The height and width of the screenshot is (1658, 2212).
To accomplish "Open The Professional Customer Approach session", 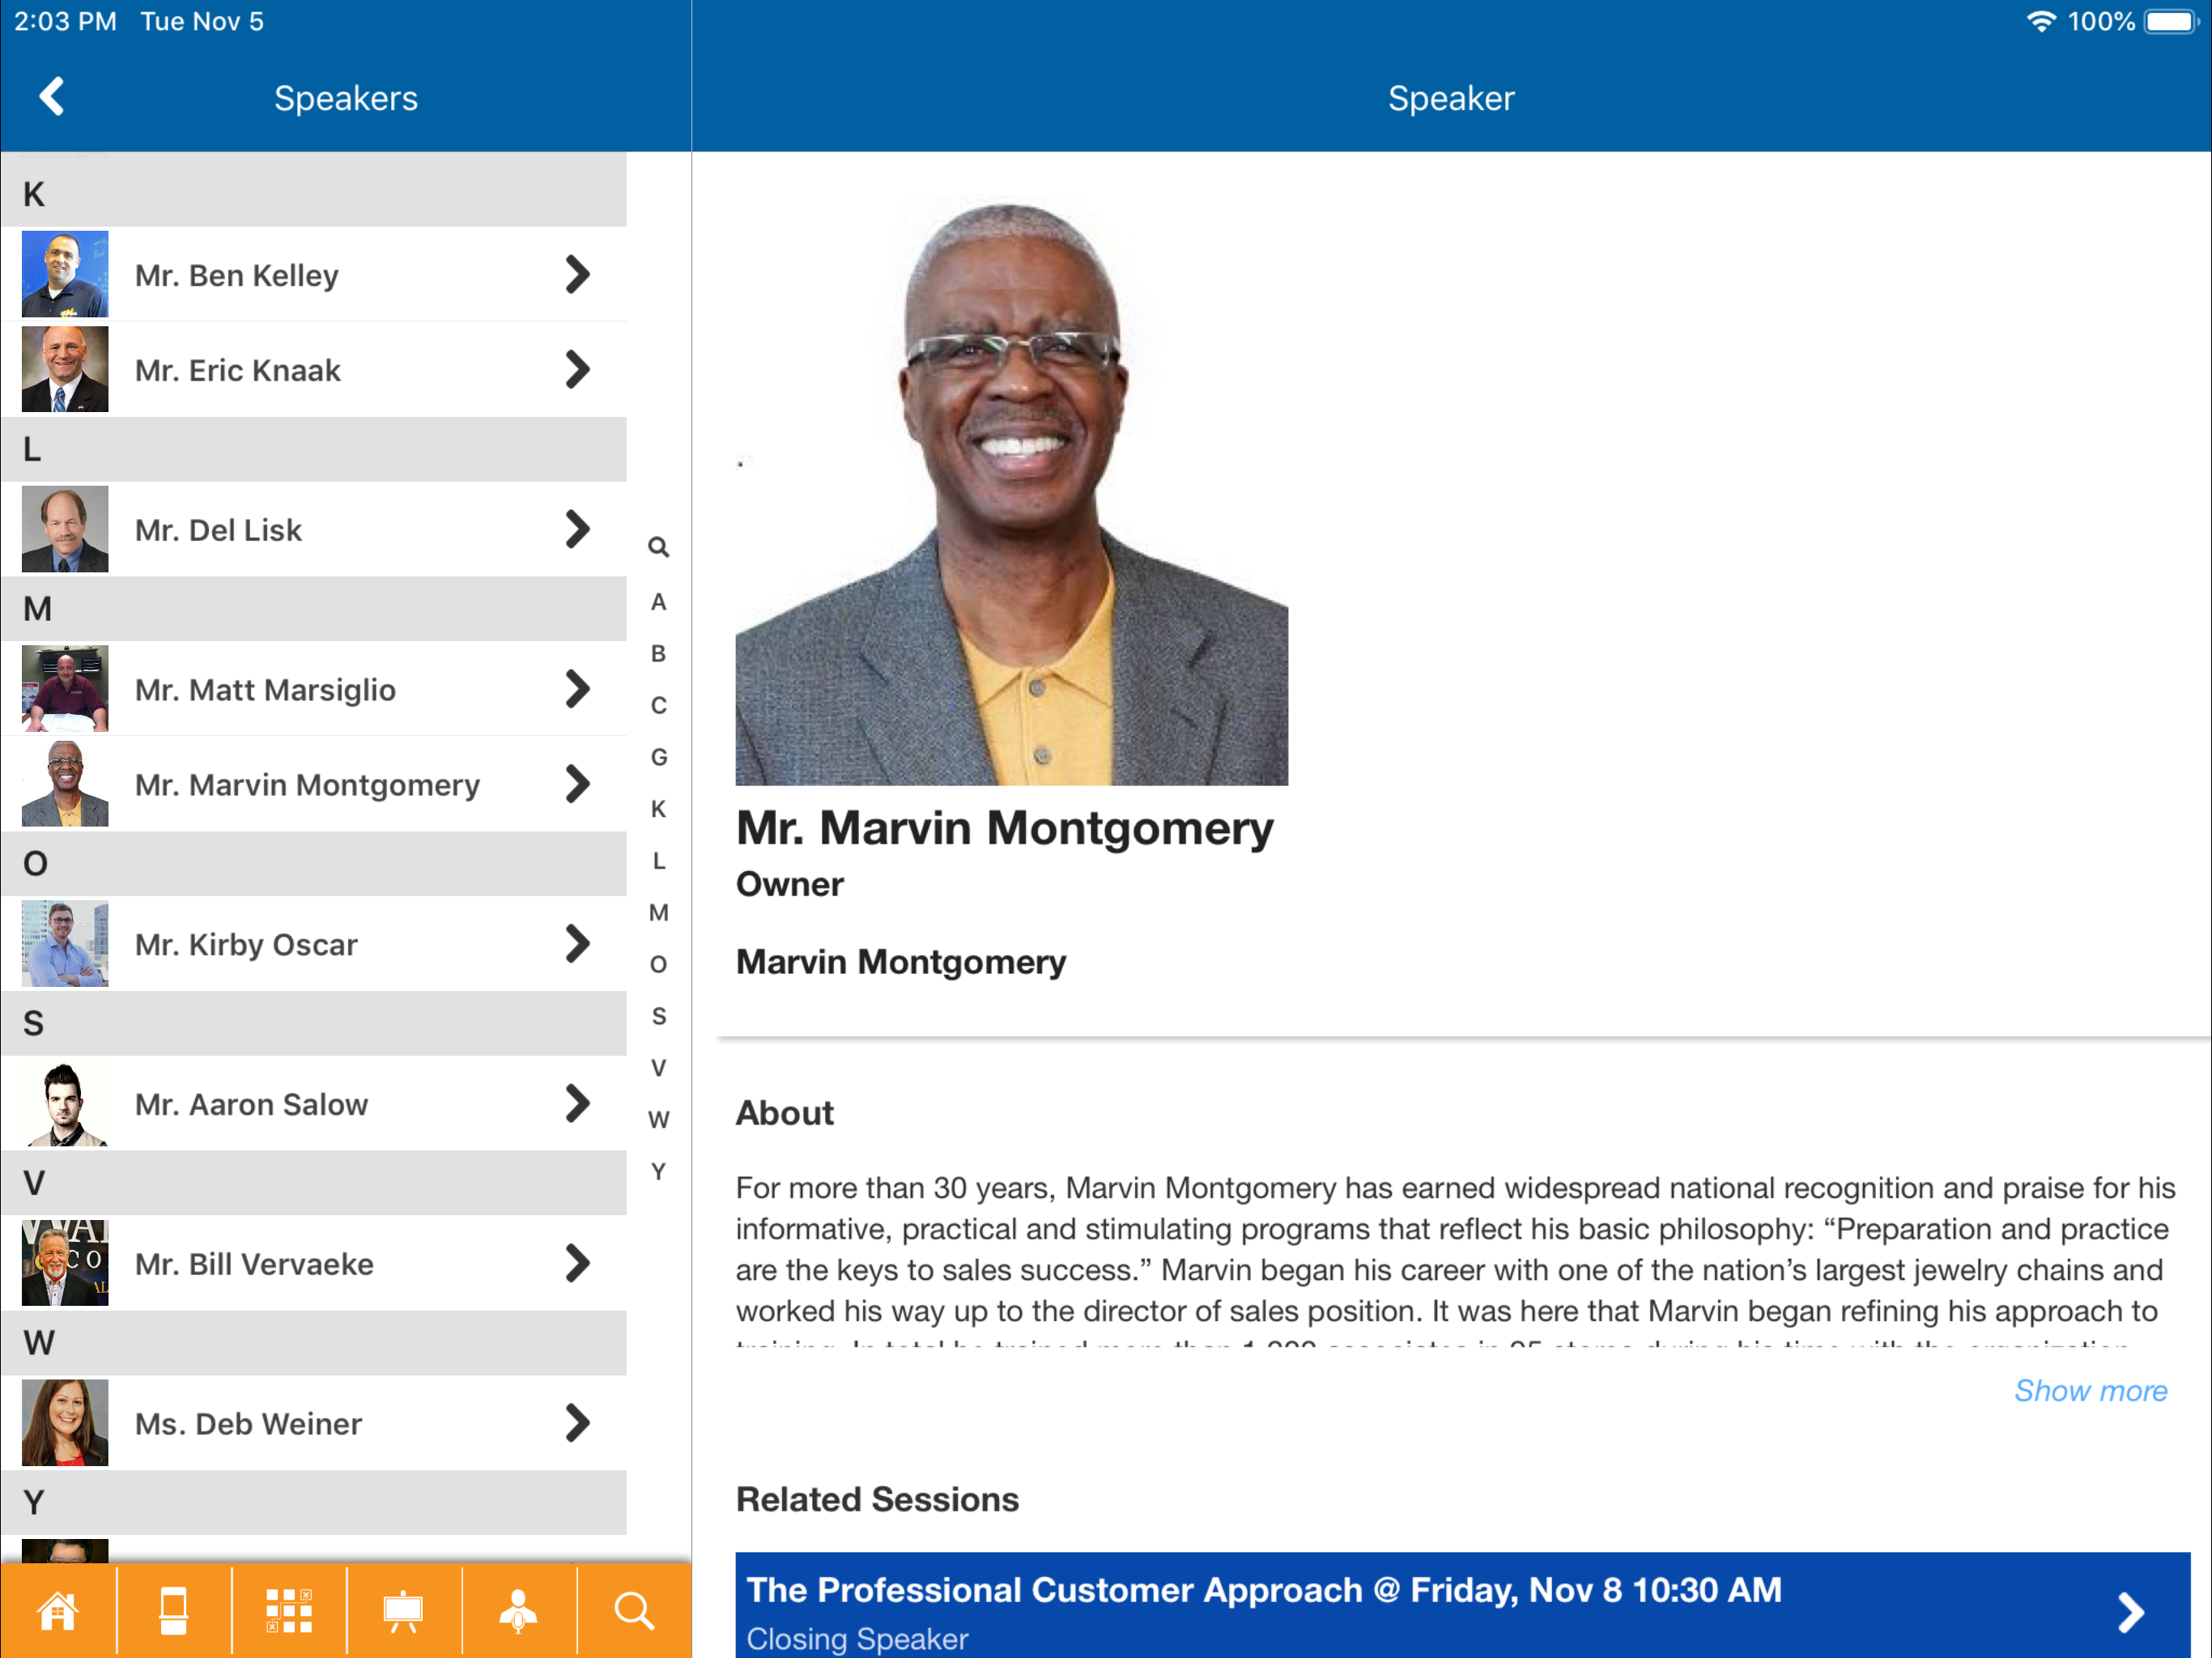I will pyautogui.click(x=1462, y=1605).
